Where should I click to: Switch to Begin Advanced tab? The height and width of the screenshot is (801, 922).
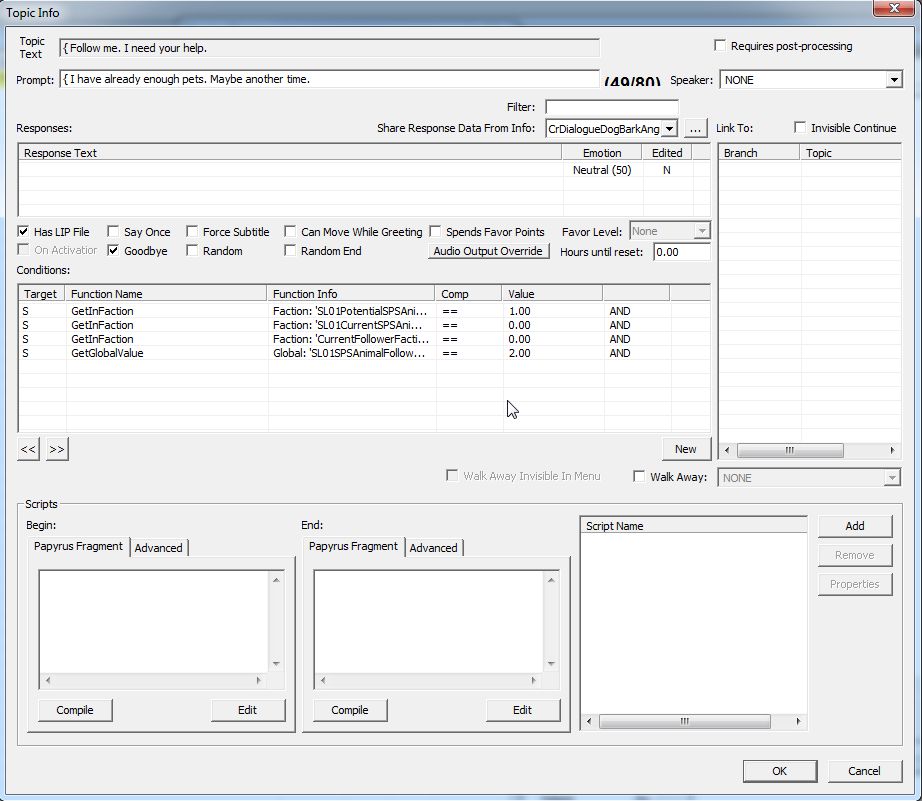pyautogui.click(x=158, y=548)
